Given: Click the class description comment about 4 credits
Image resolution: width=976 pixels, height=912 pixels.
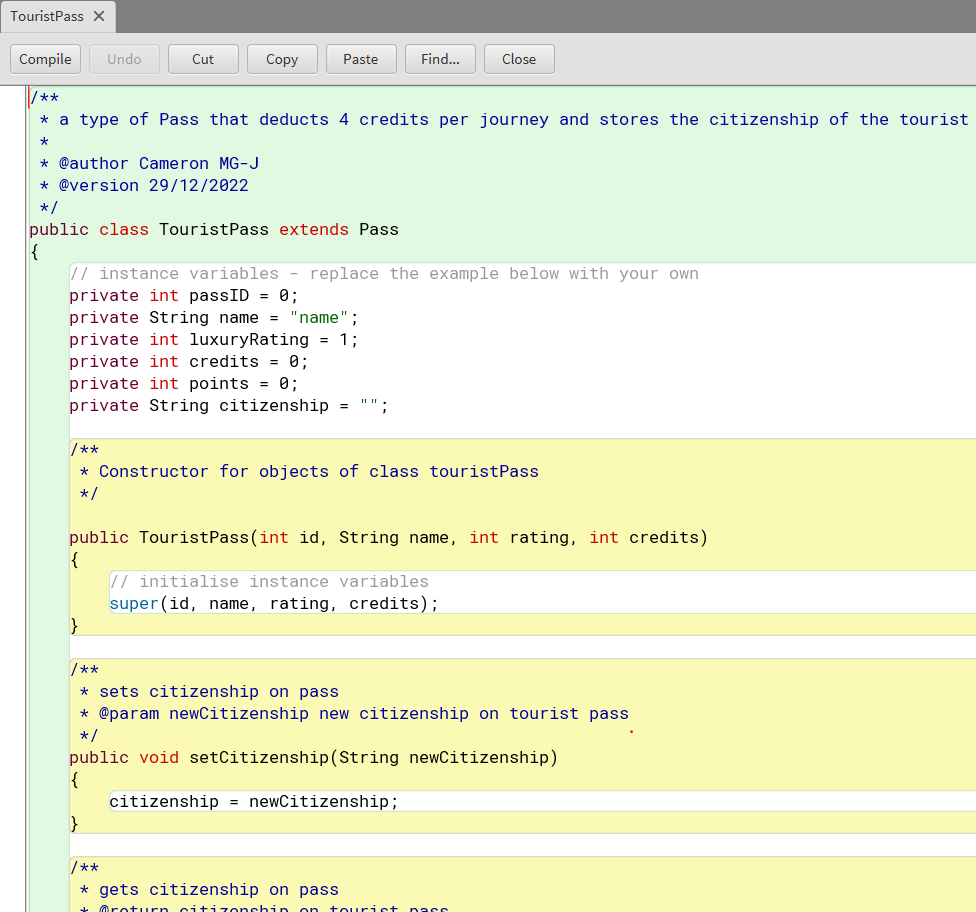Looking at the screenshot, I should 504,120.
